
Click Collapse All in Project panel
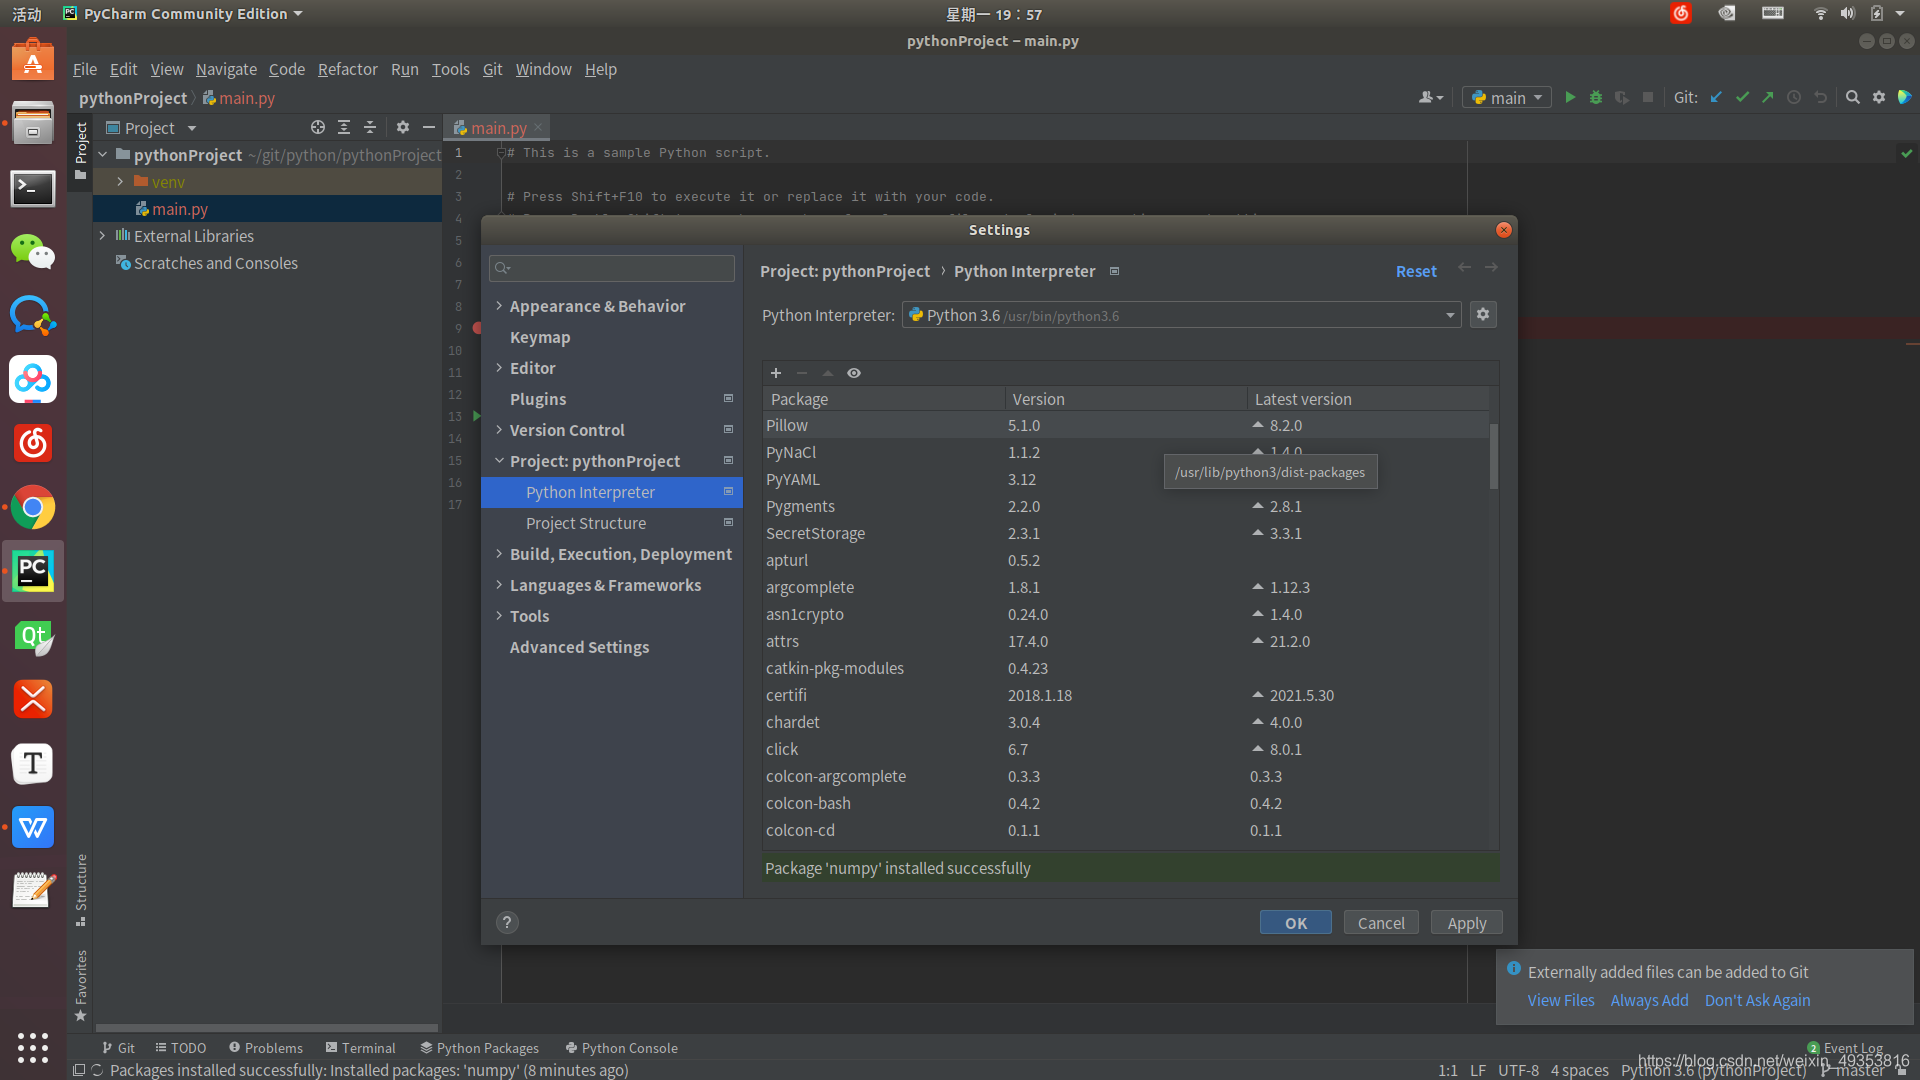pyautogui.click(x=370, y=127)
